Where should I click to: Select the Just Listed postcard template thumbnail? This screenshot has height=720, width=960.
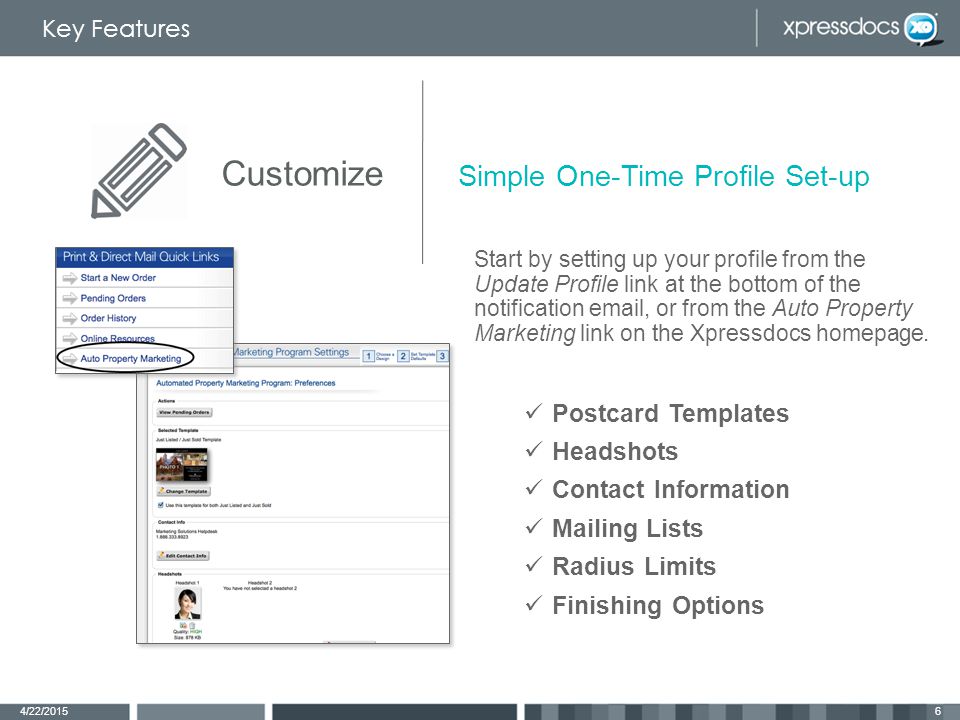pos(182,465)
